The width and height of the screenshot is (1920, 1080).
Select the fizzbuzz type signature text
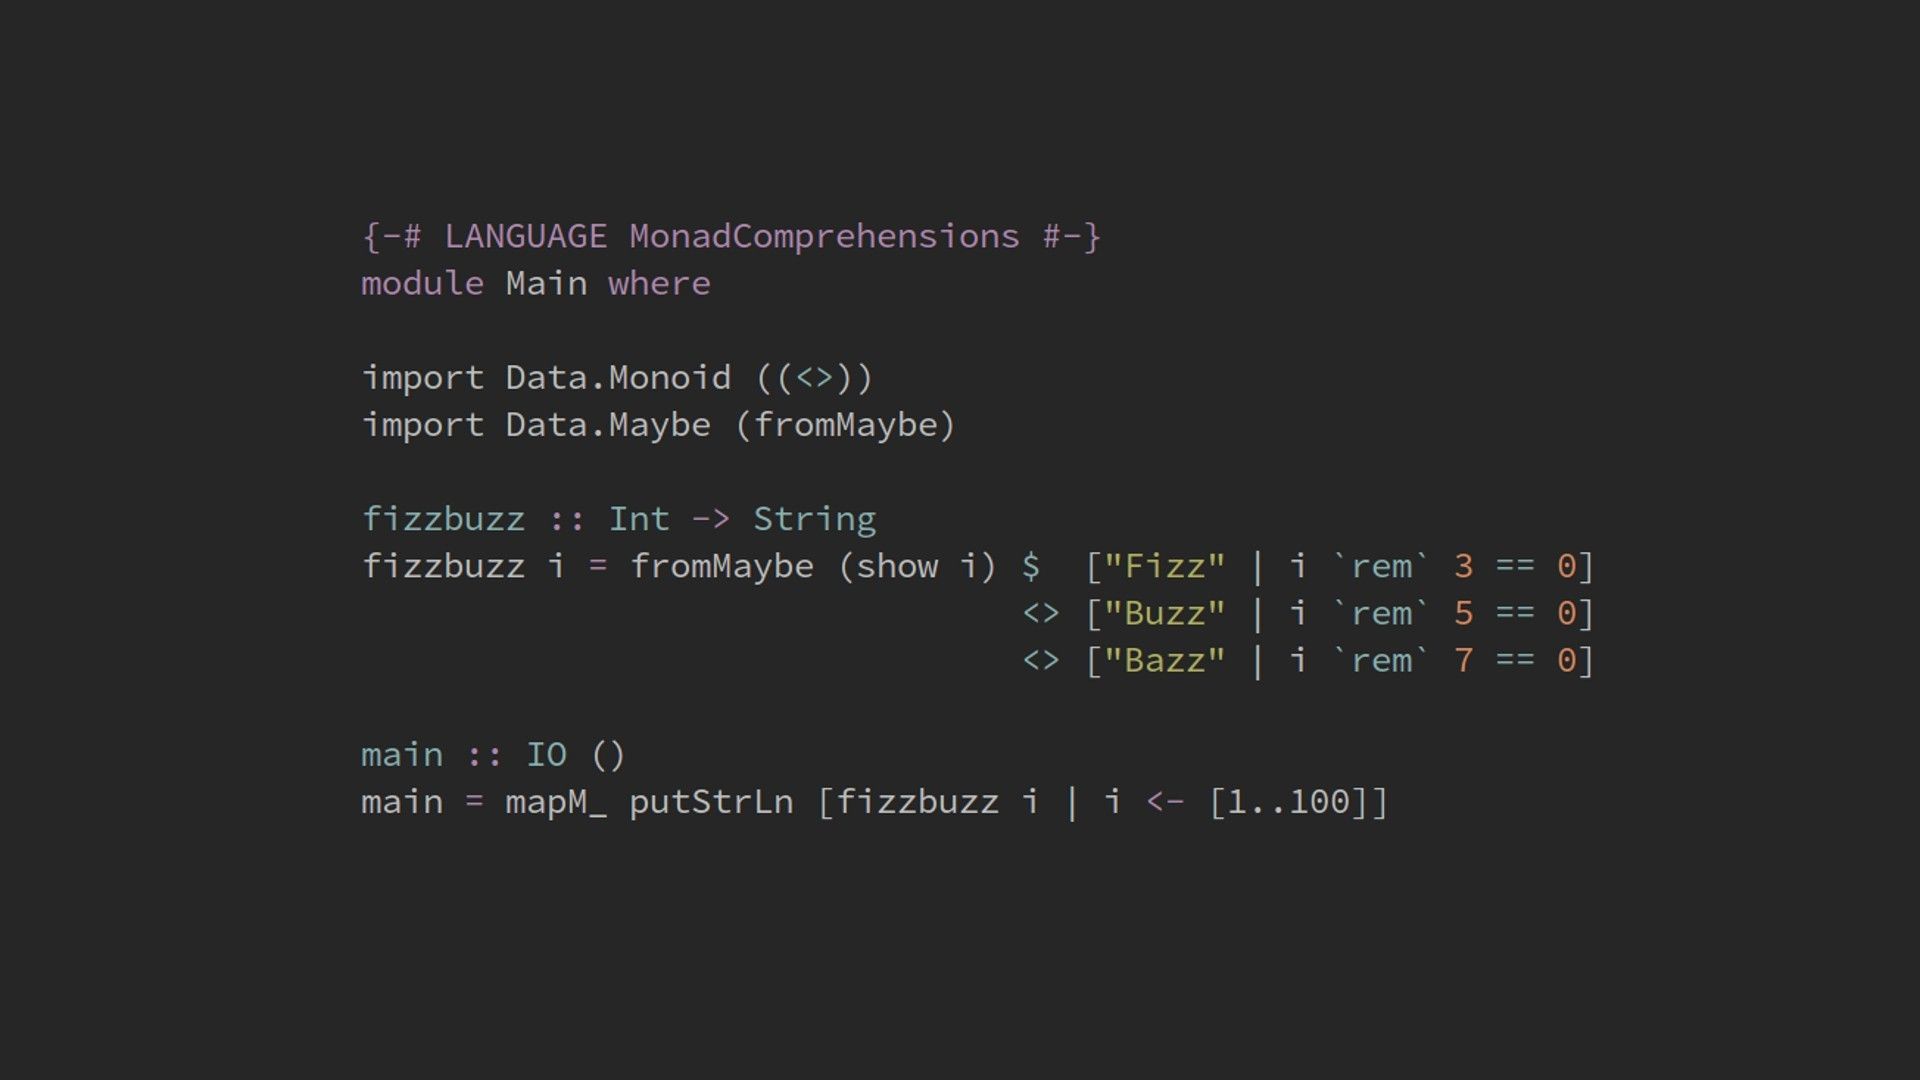tap(618, 518)
